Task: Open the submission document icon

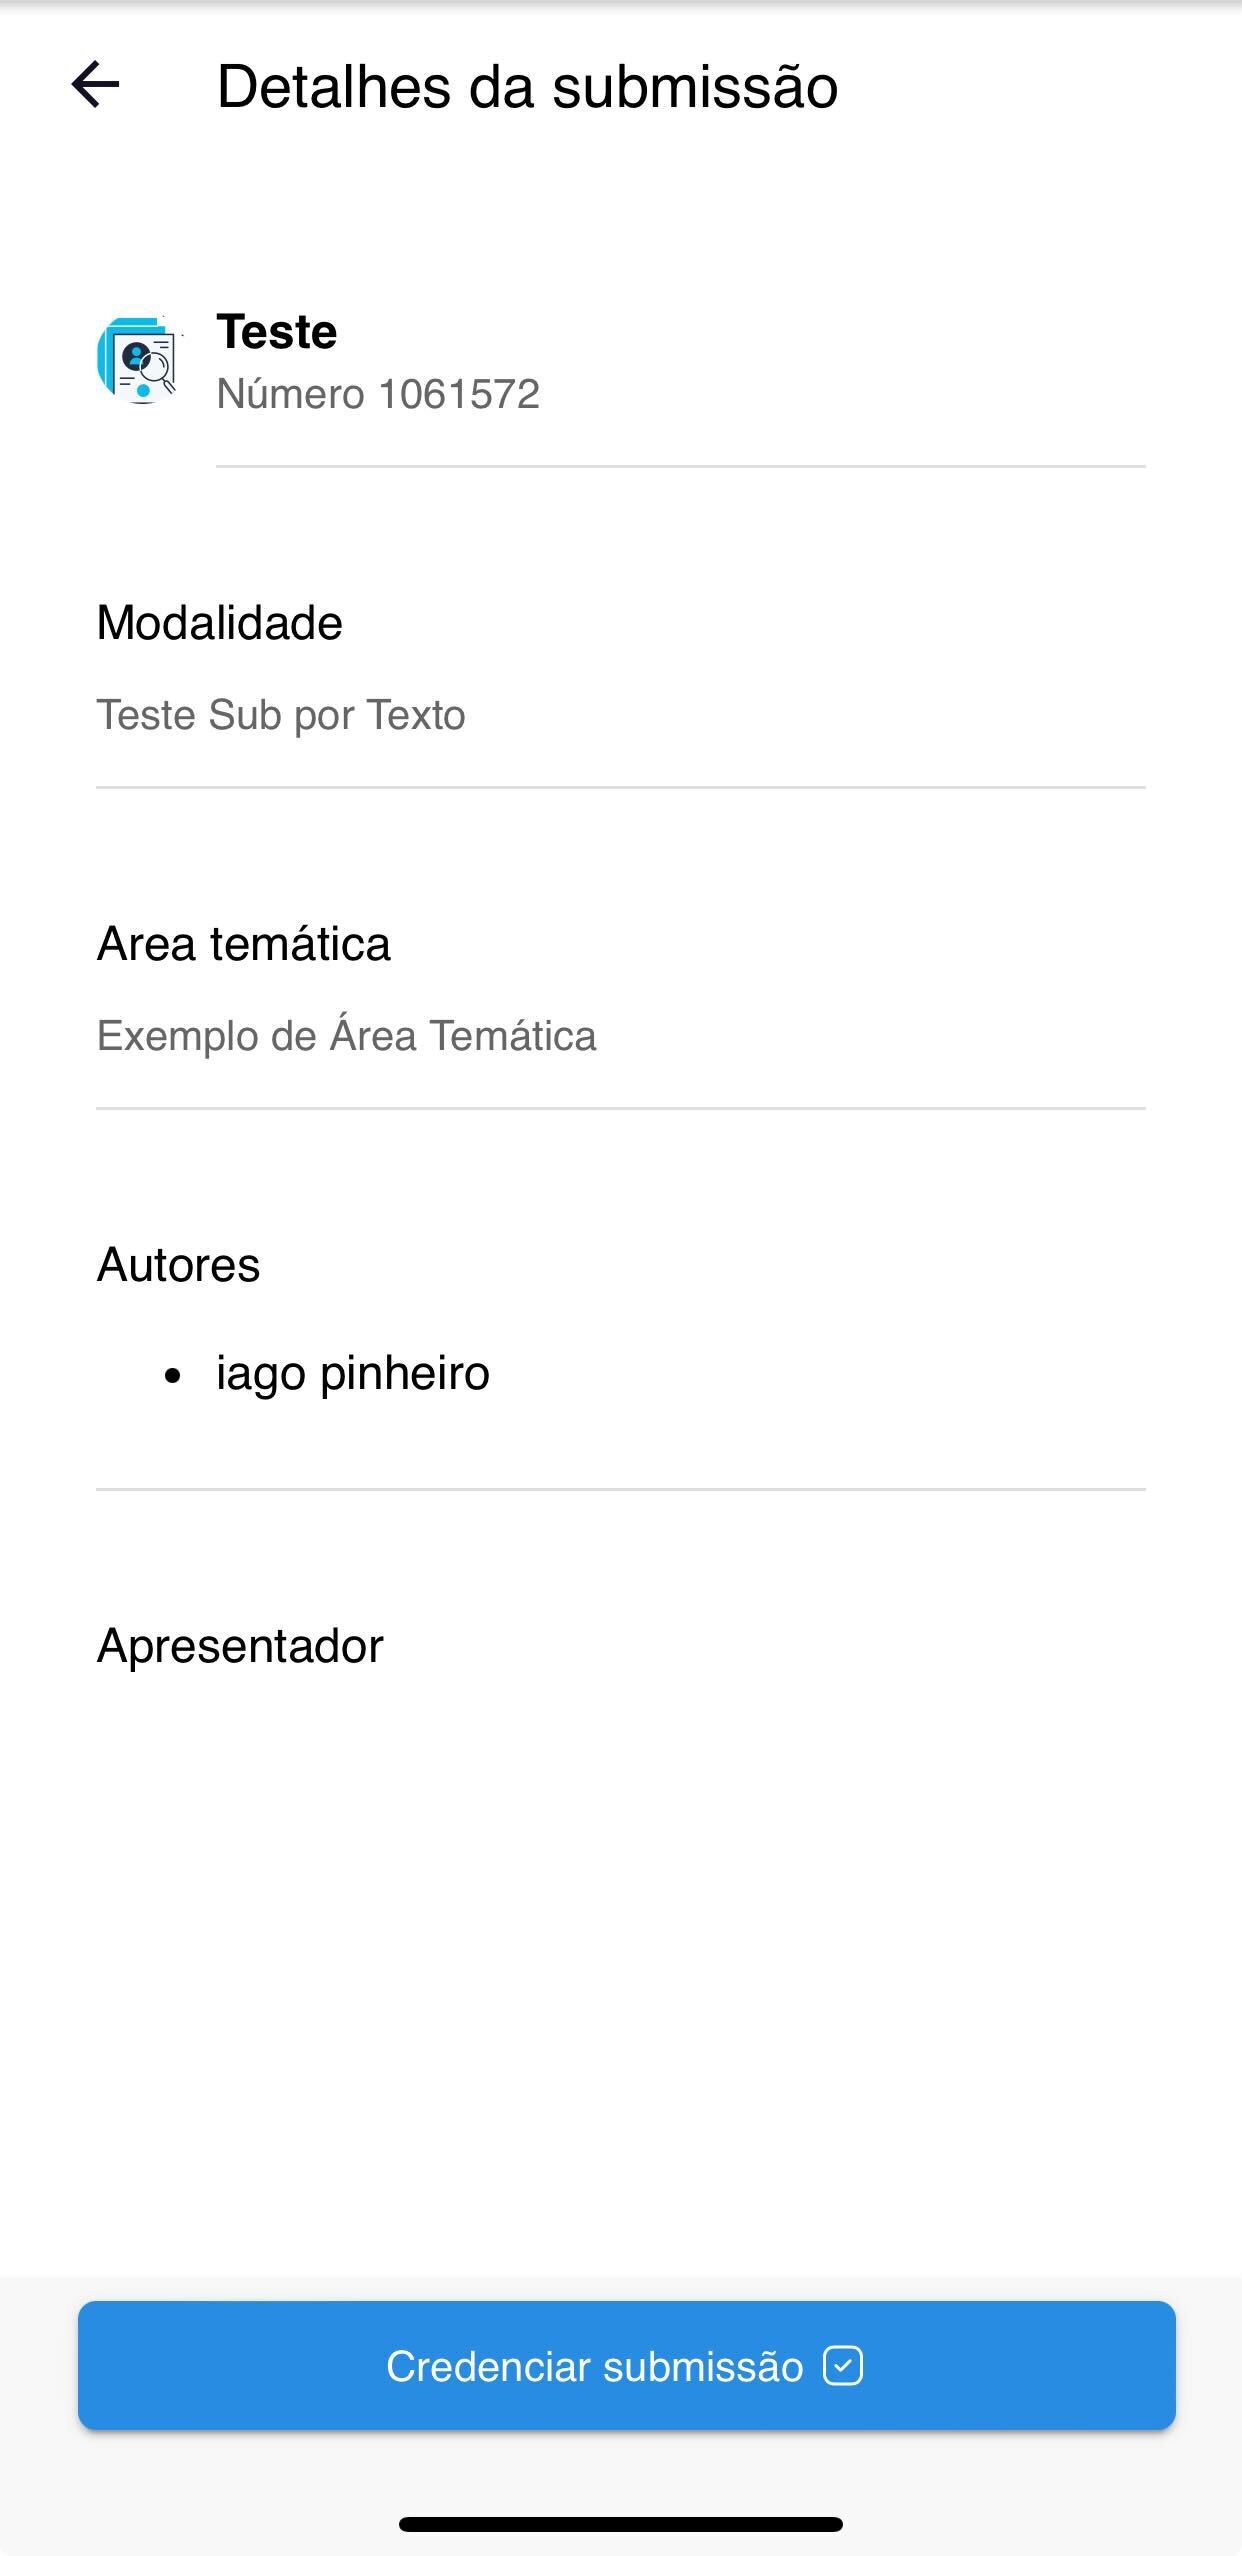Action: [141, 360]
